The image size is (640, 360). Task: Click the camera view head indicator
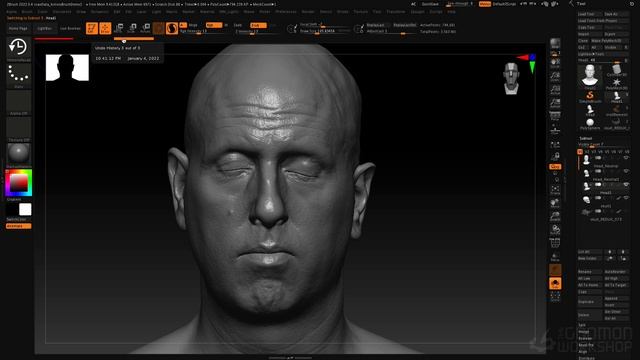pos(511,78)
